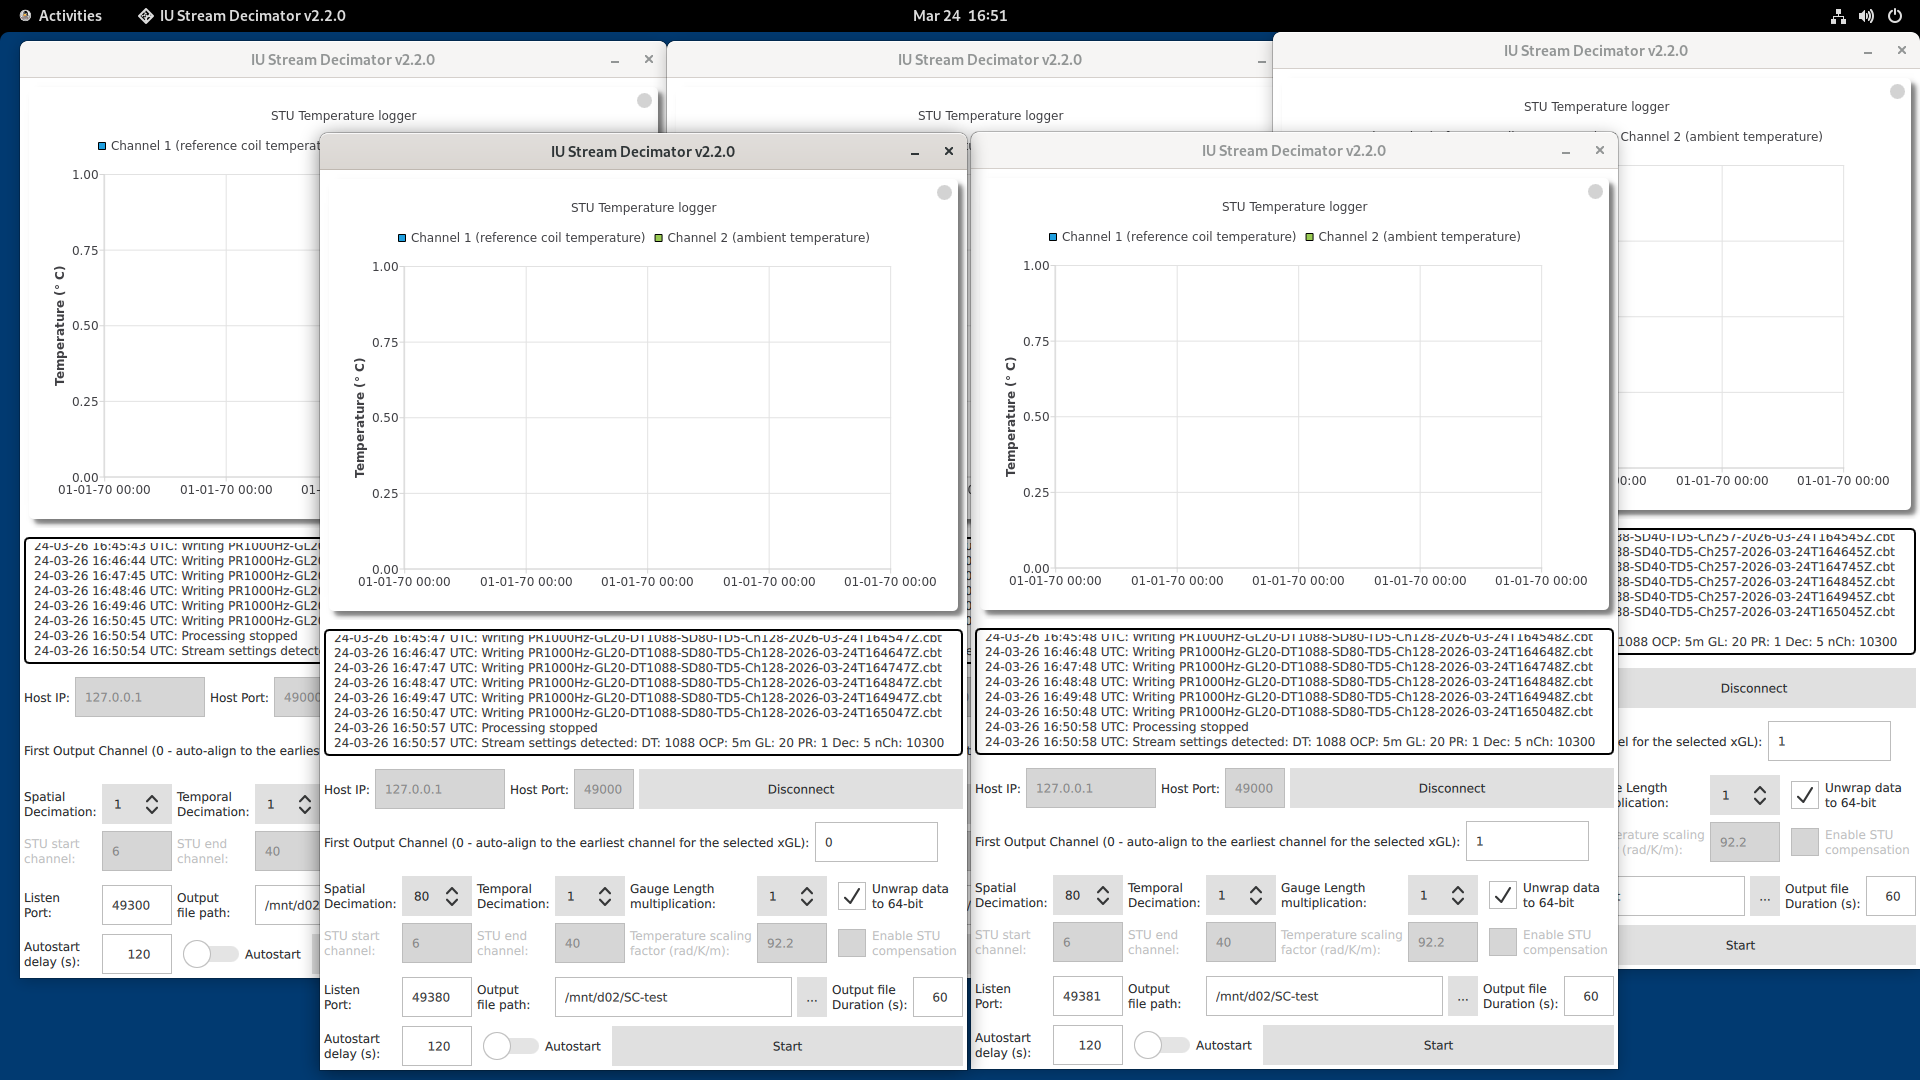Viewport: 1920px width, 1080px height.
Task: Increase Spatial Decimation 80 in port 49380 window
Action: (453, 889)
